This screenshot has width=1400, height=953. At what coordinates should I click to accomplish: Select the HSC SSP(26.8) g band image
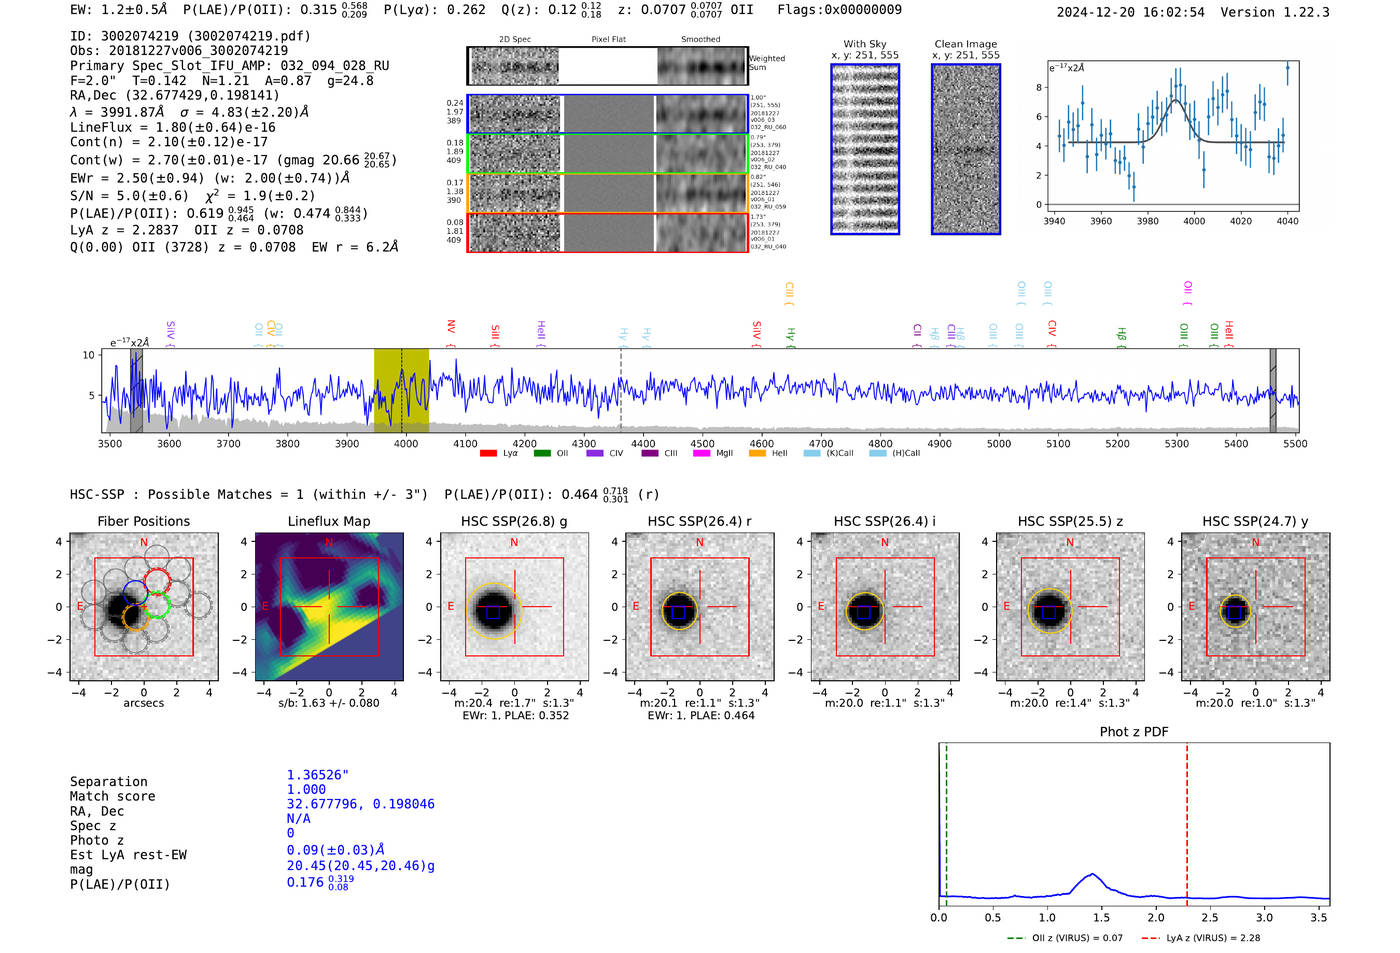(x=514, y=607)
